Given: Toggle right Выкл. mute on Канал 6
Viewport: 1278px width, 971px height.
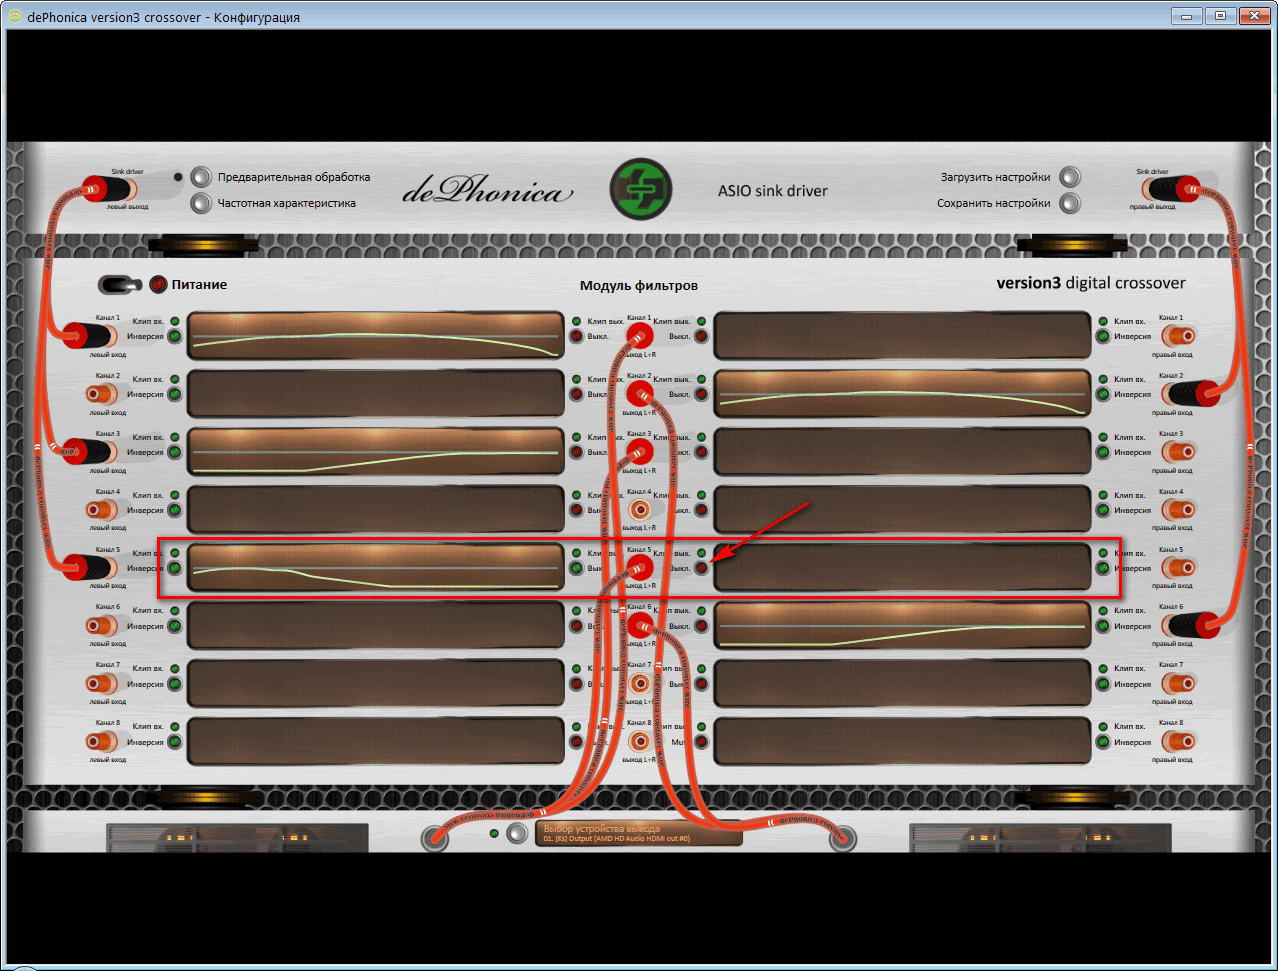Looking at the screenshot, I should 702,626.
